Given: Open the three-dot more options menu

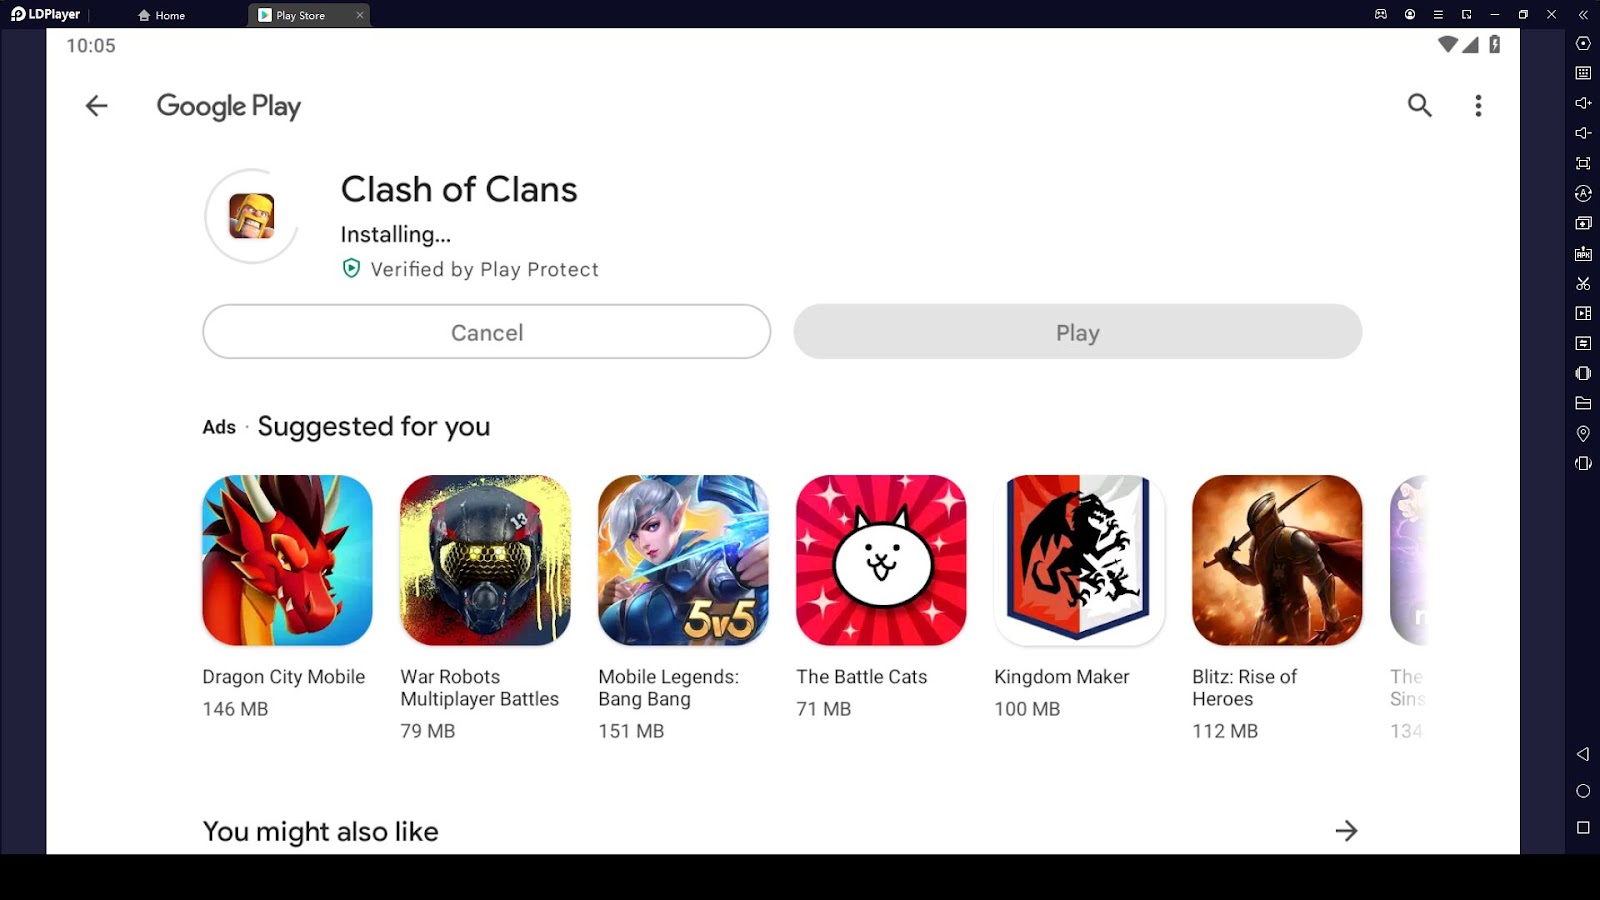Looking at the screenshot, I should (1478, 105).
